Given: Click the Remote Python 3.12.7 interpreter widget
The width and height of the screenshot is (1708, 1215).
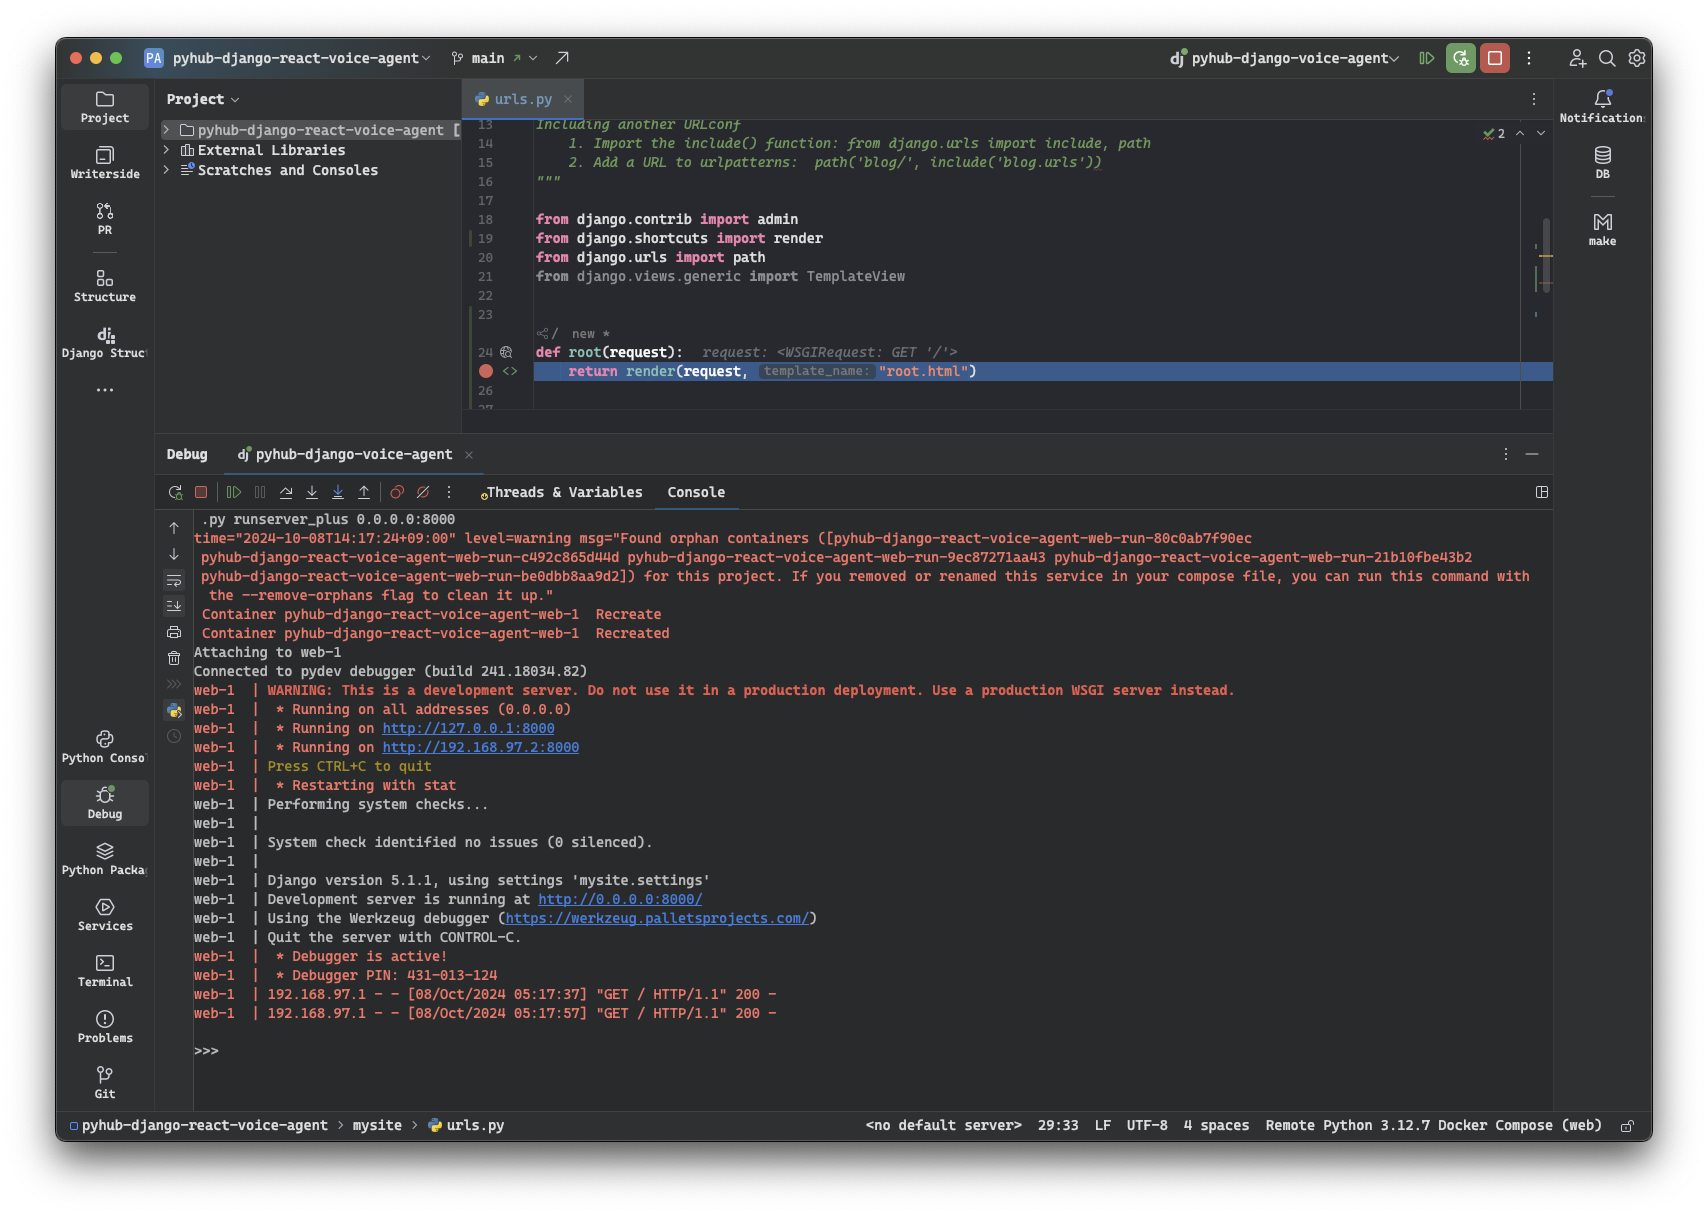Looking at the screenshot, I should coord(1433,1125).
